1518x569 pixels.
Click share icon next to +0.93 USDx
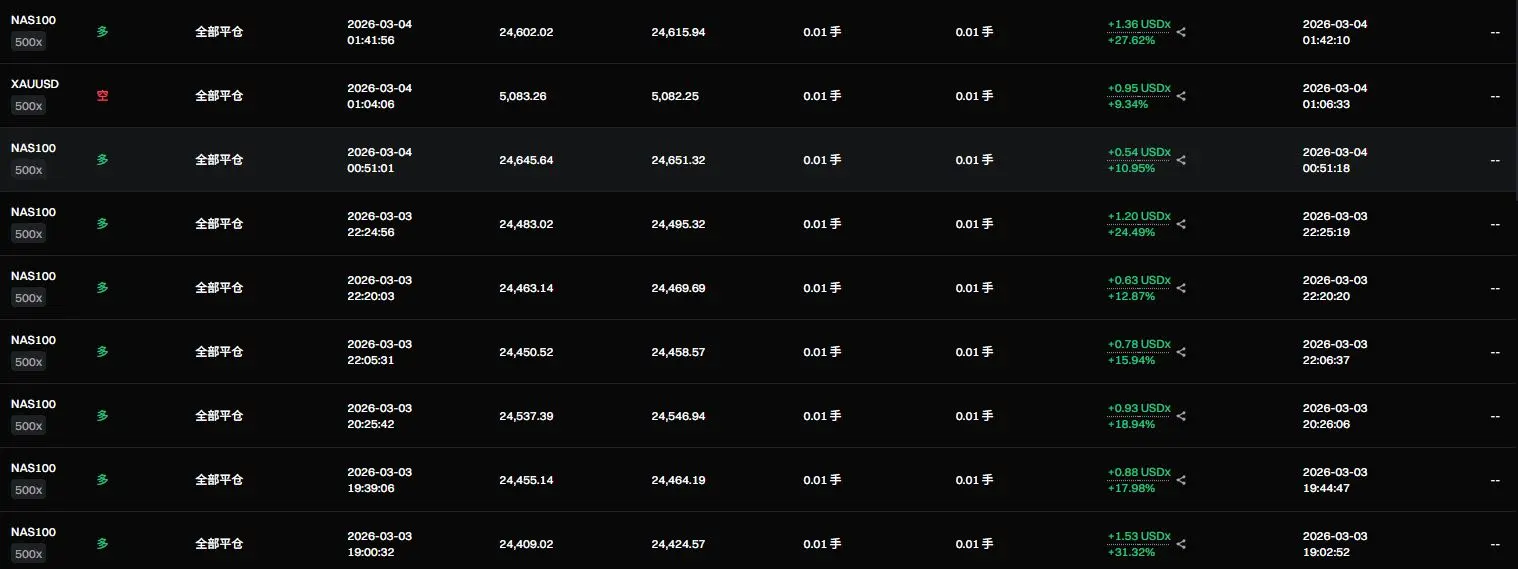click(x=1181, y=416)
